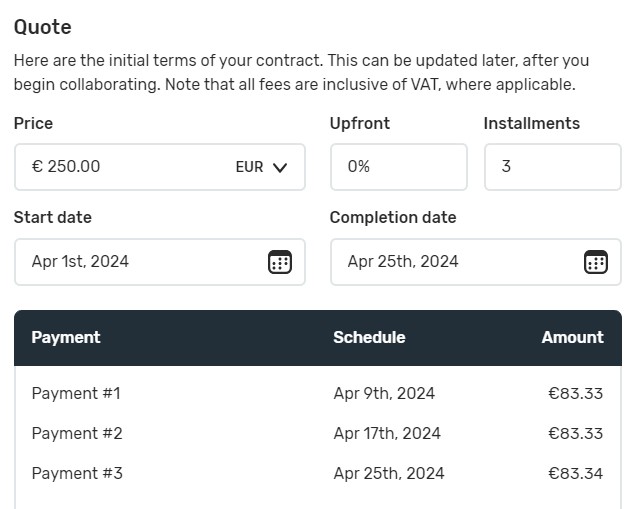Expand the EUR currency dropdown
Image resolution: width=634 pixels, height=509 pixels.
pyautogui.click(x=262, y=167)
